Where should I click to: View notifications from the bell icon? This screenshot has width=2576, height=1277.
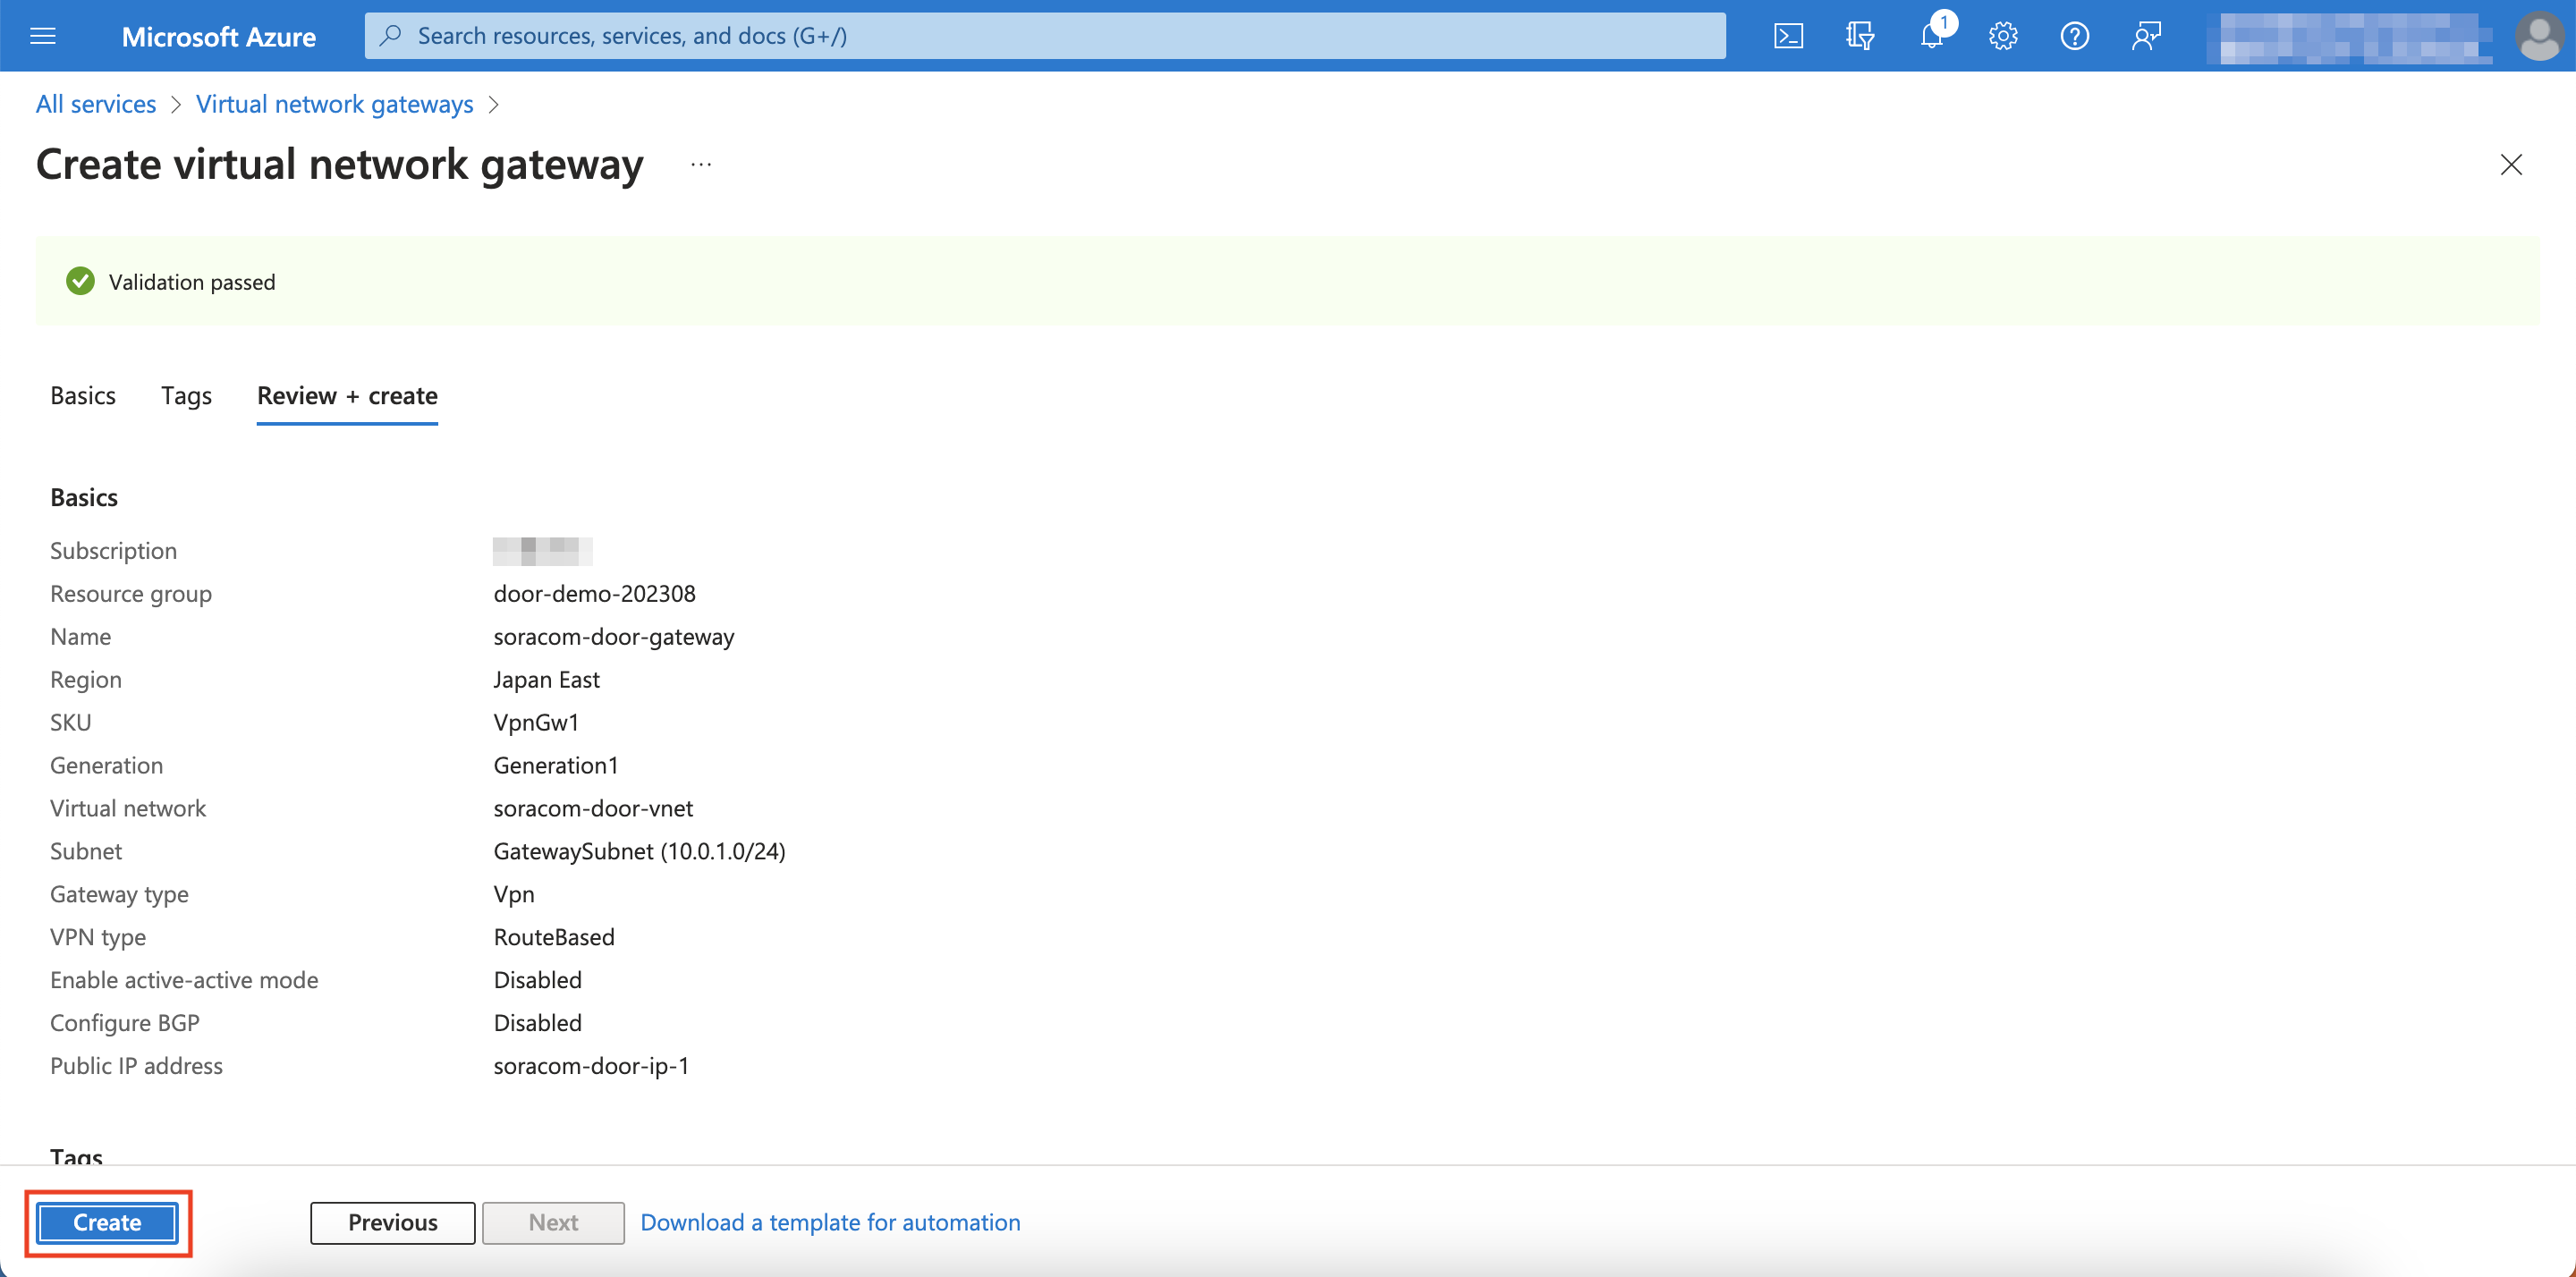(1931, 35)
